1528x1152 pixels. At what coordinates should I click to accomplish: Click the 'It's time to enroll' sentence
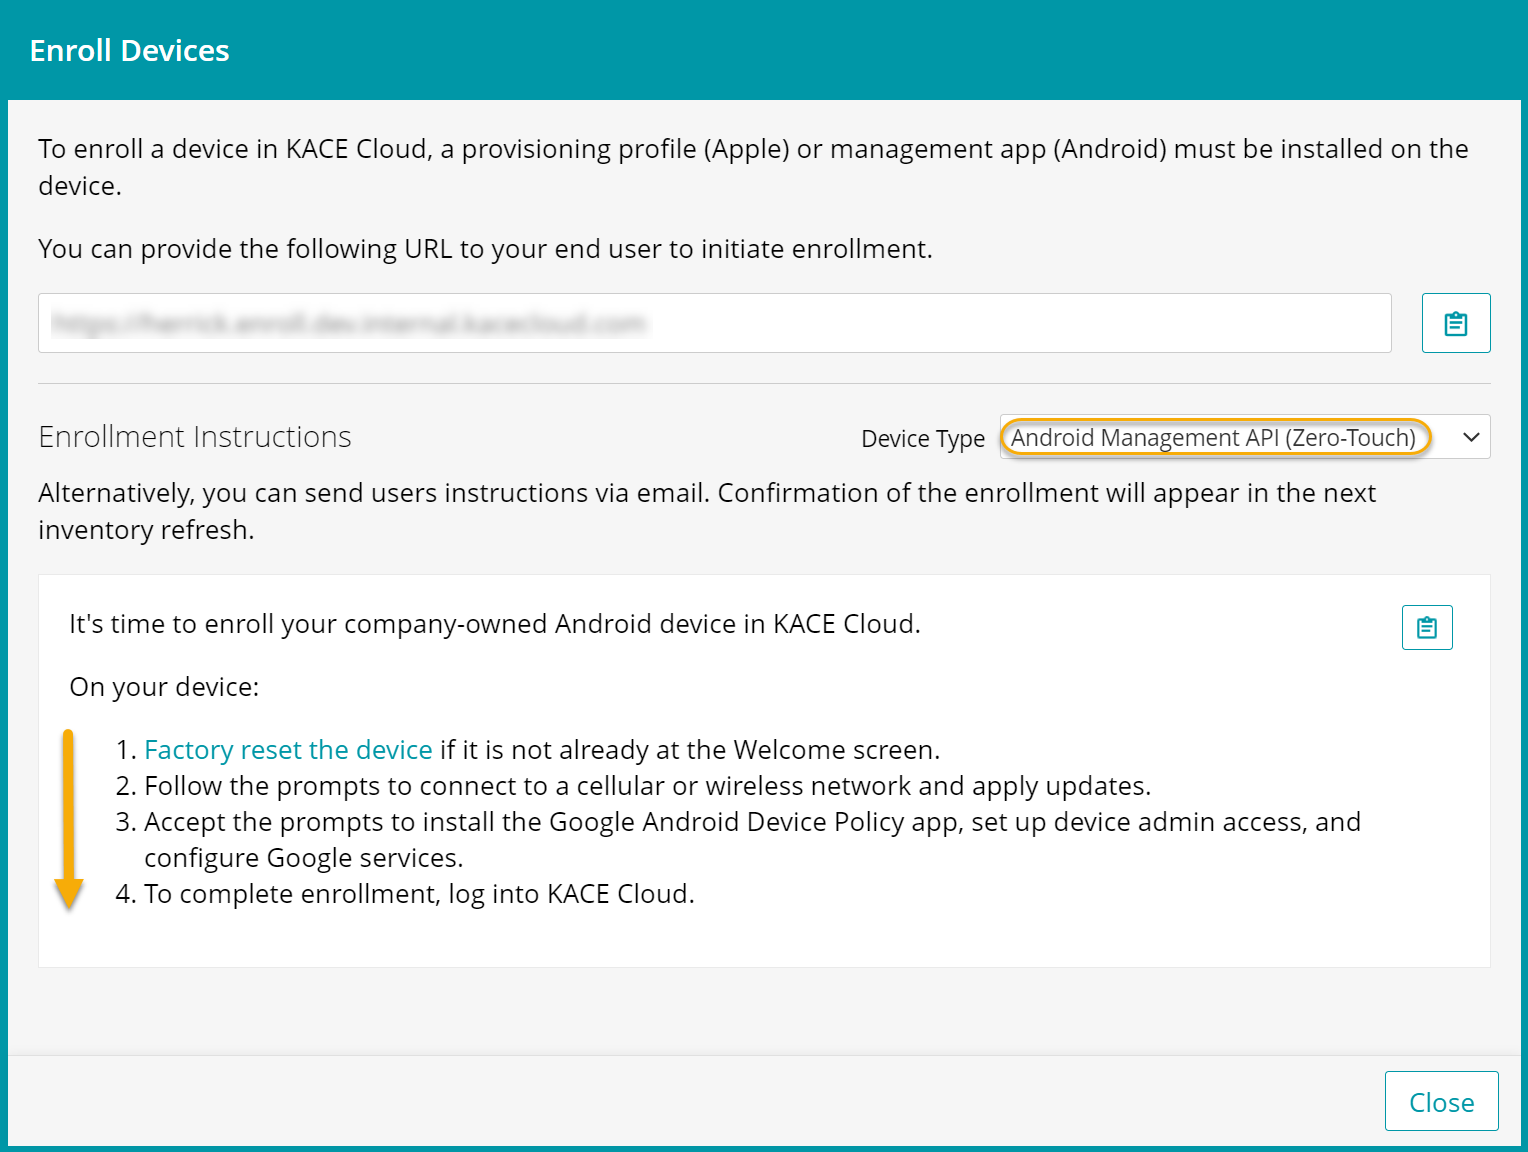(x=494, y=624)
